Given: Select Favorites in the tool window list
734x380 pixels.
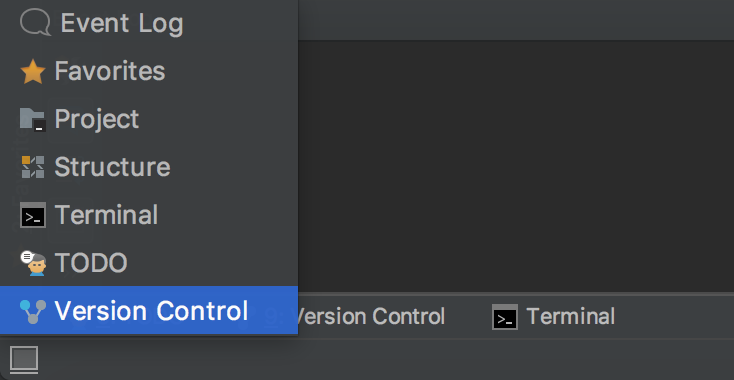Looking at the screenshot, I should pos(149,72).
